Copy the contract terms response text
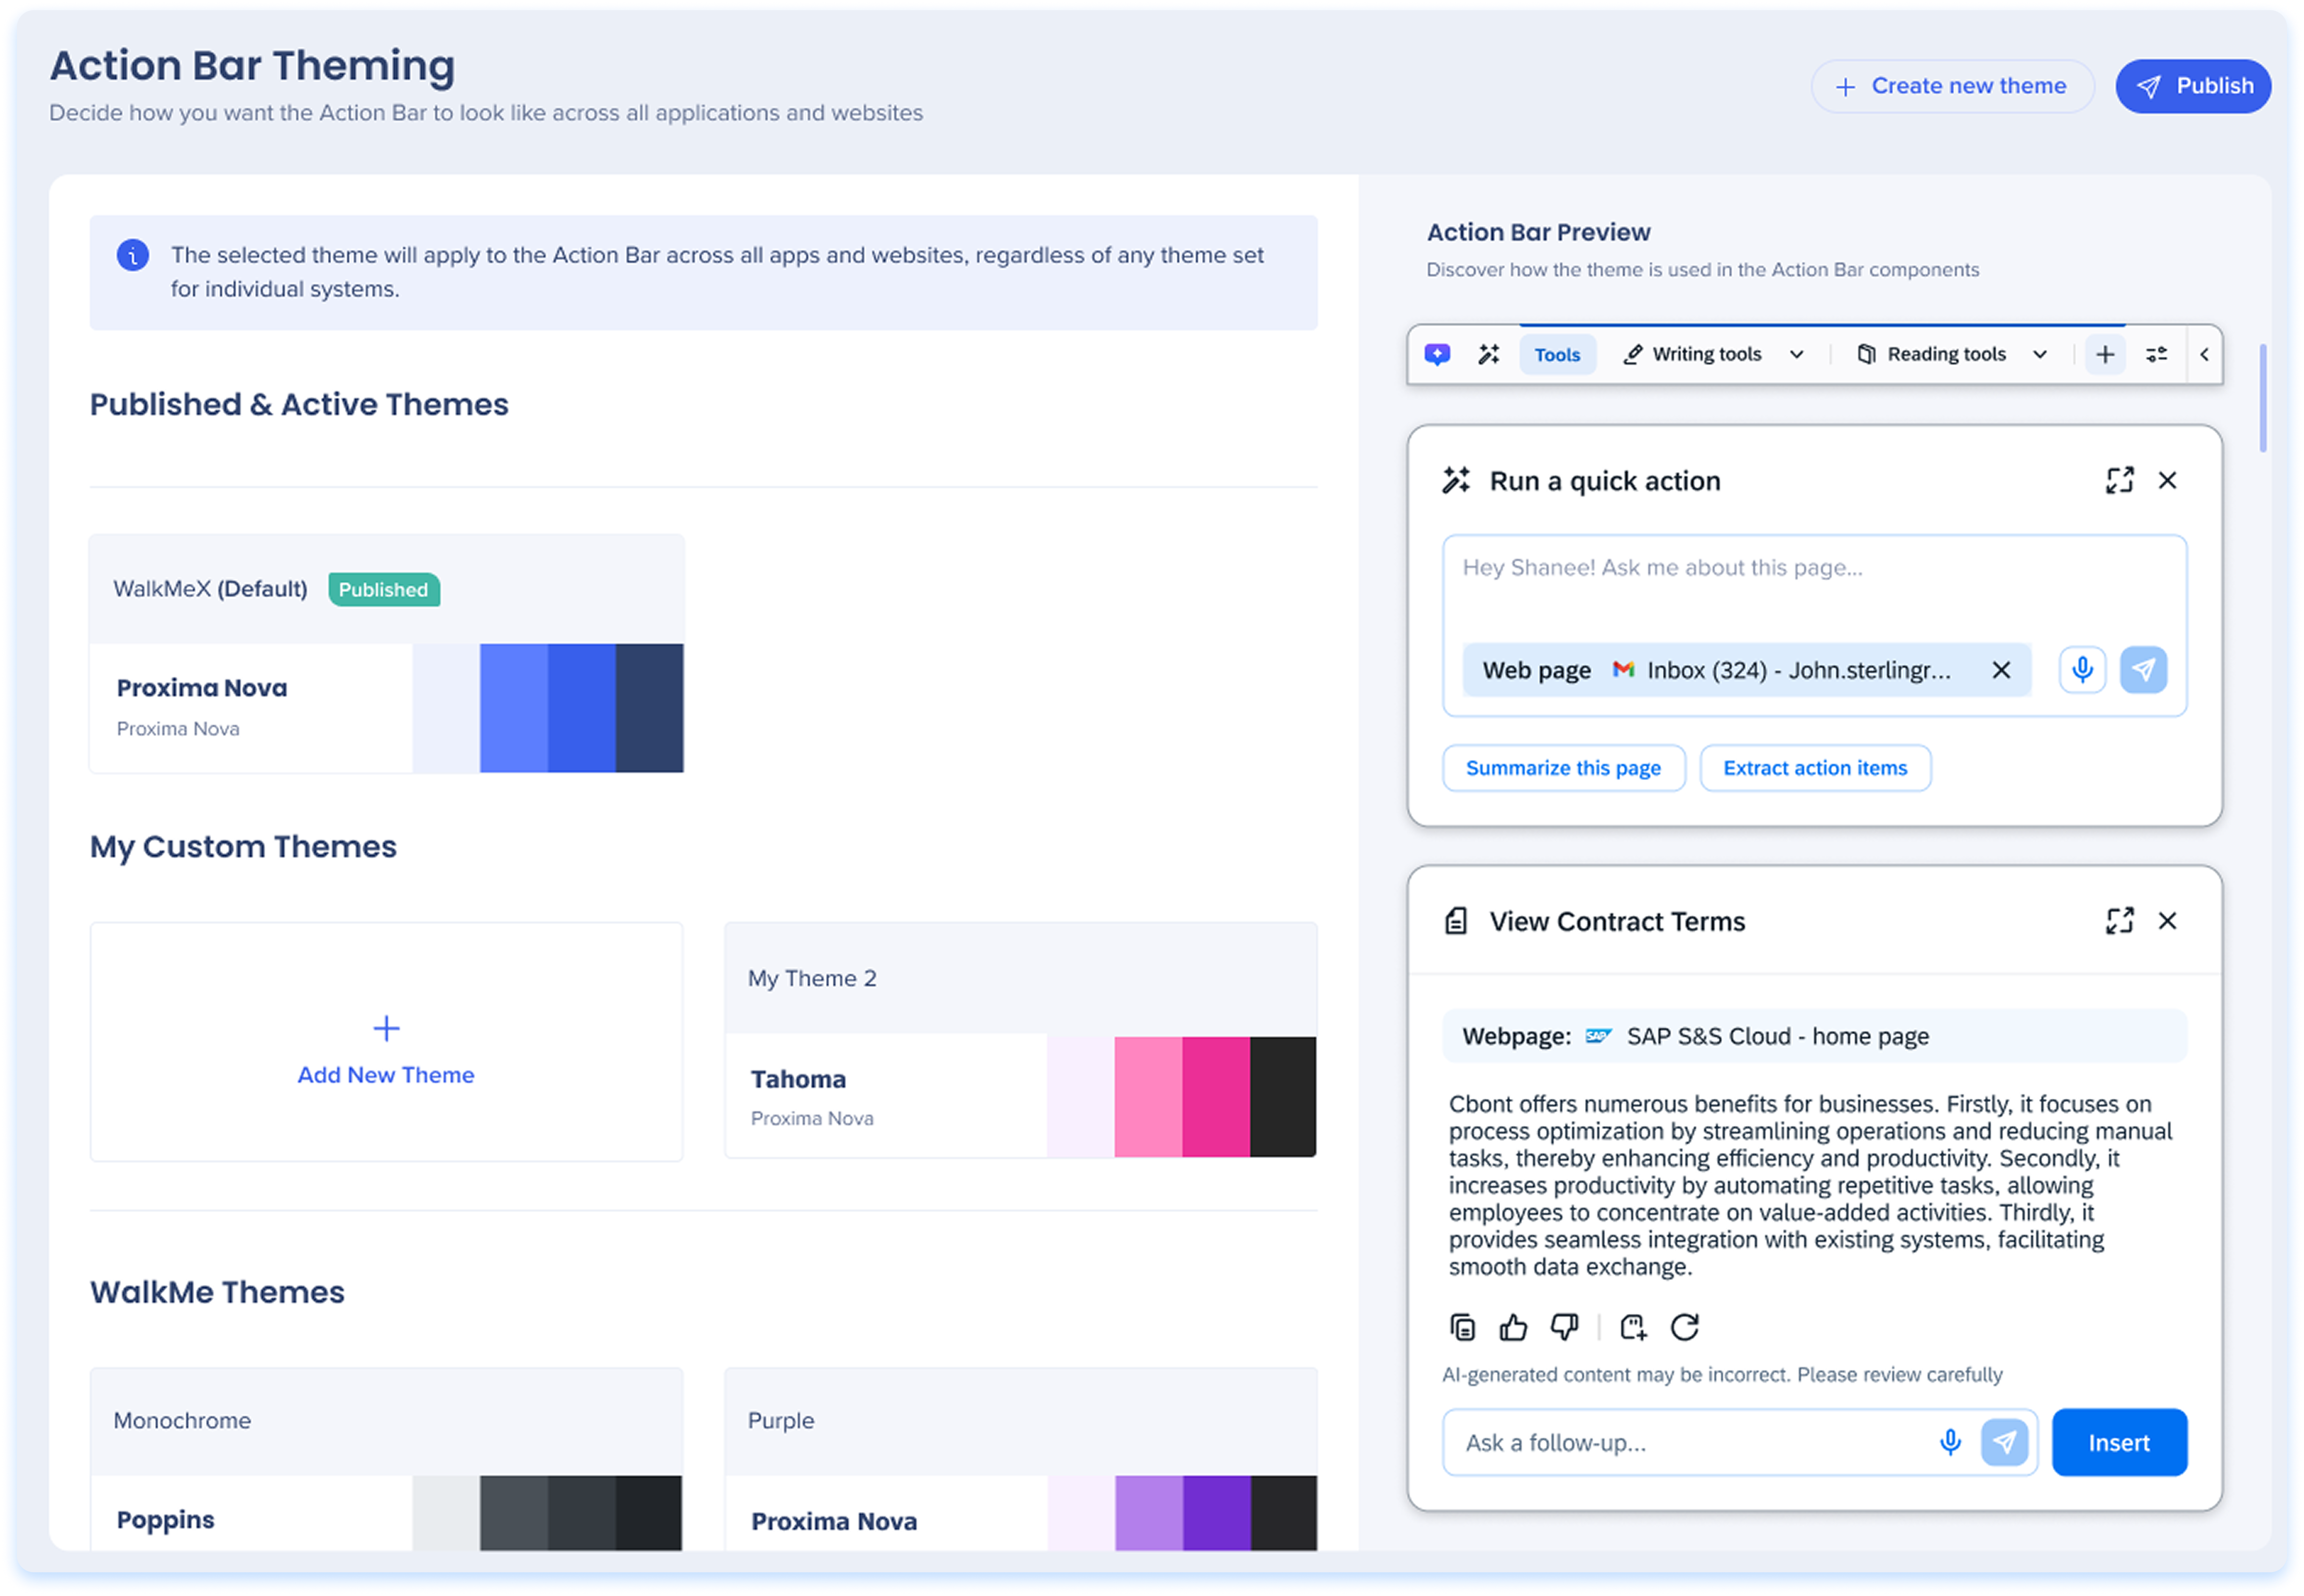Screen dimensions: 2304x1596 tap(1462, 1327)
